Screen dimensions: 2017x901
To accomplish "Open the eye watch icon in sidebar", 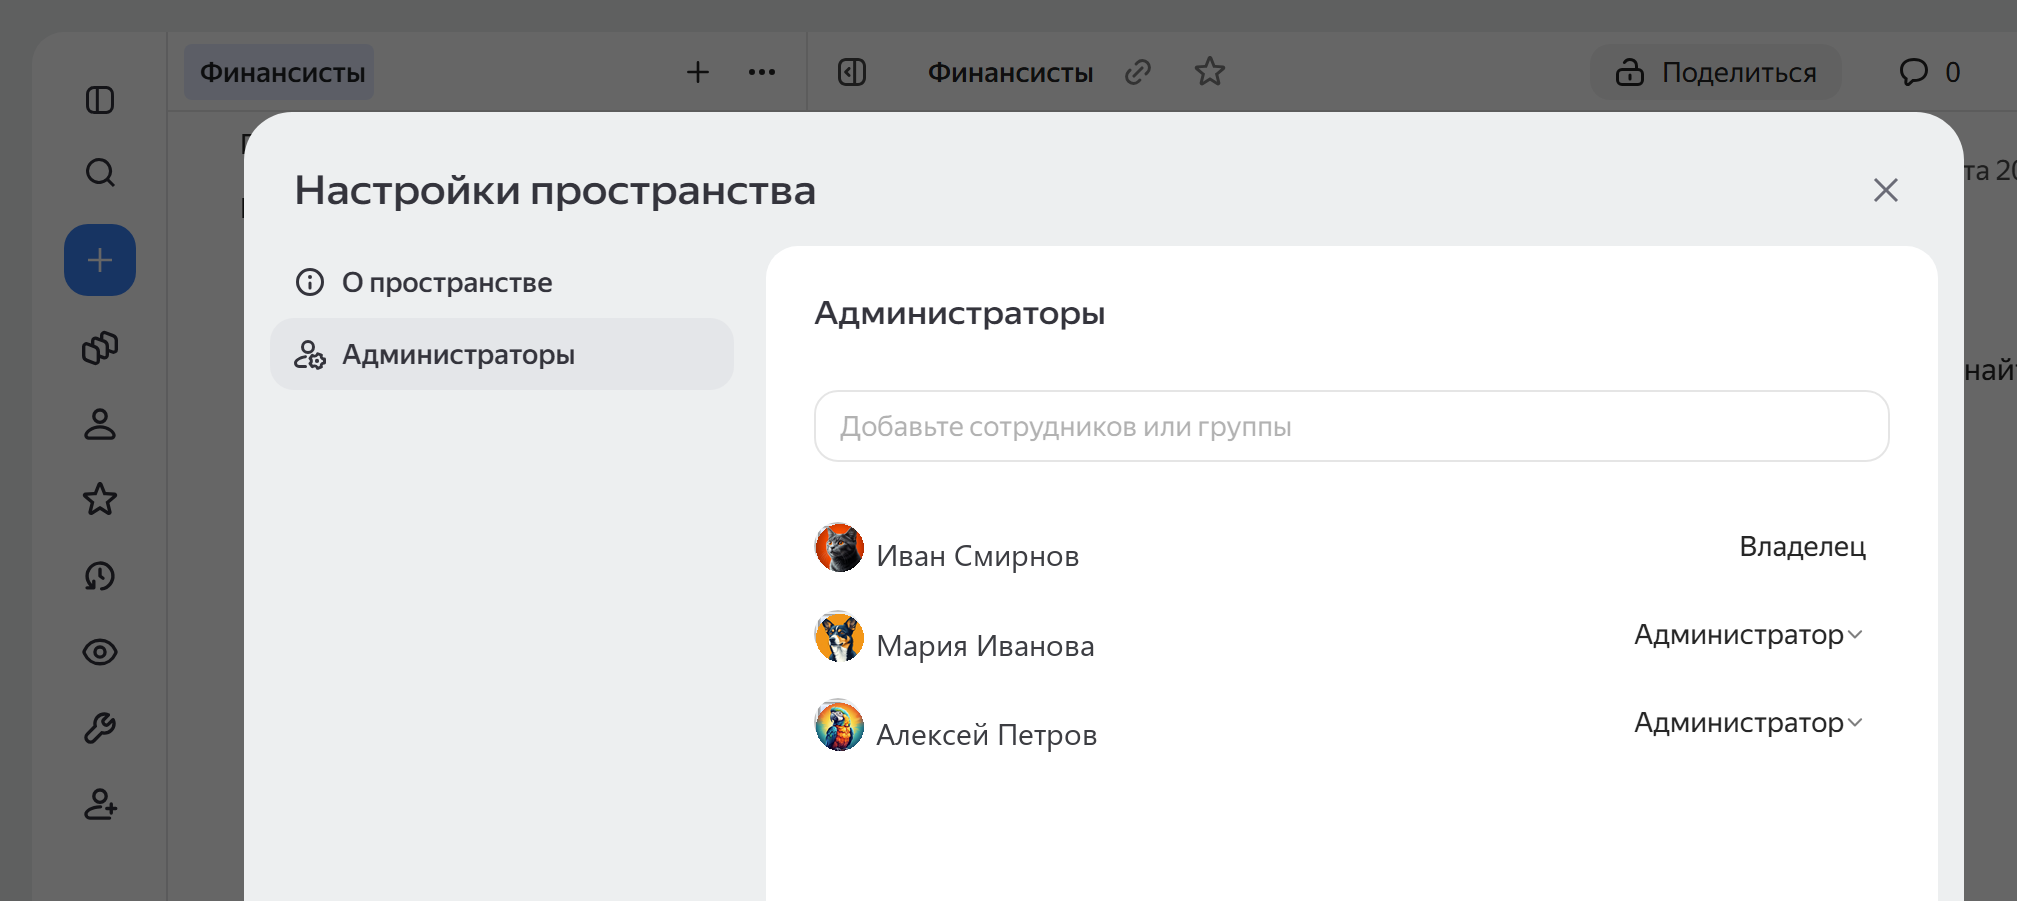I will [x=100, y=652].
